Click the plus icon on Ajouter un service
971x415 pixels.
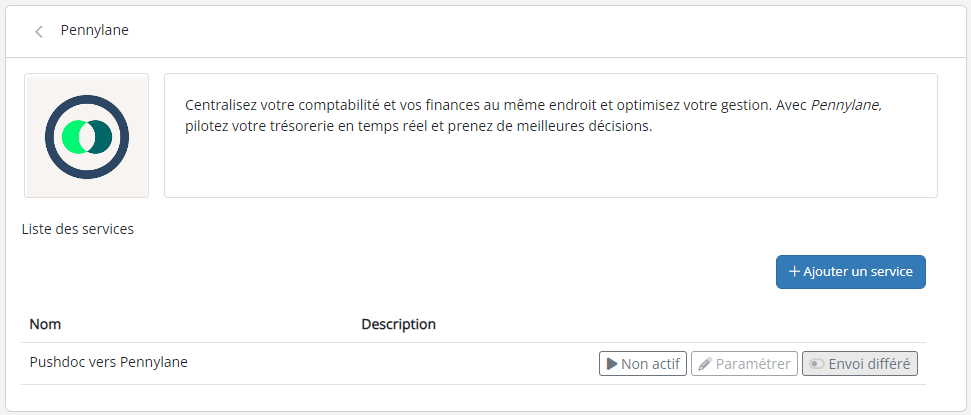(794, 271)
